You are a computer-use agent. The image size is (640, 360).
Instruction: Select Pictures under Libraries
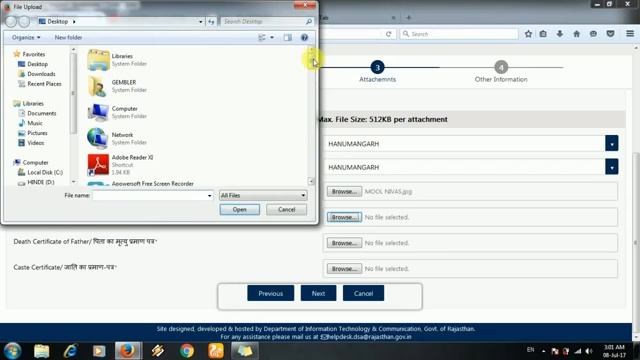tap(33, 133)
